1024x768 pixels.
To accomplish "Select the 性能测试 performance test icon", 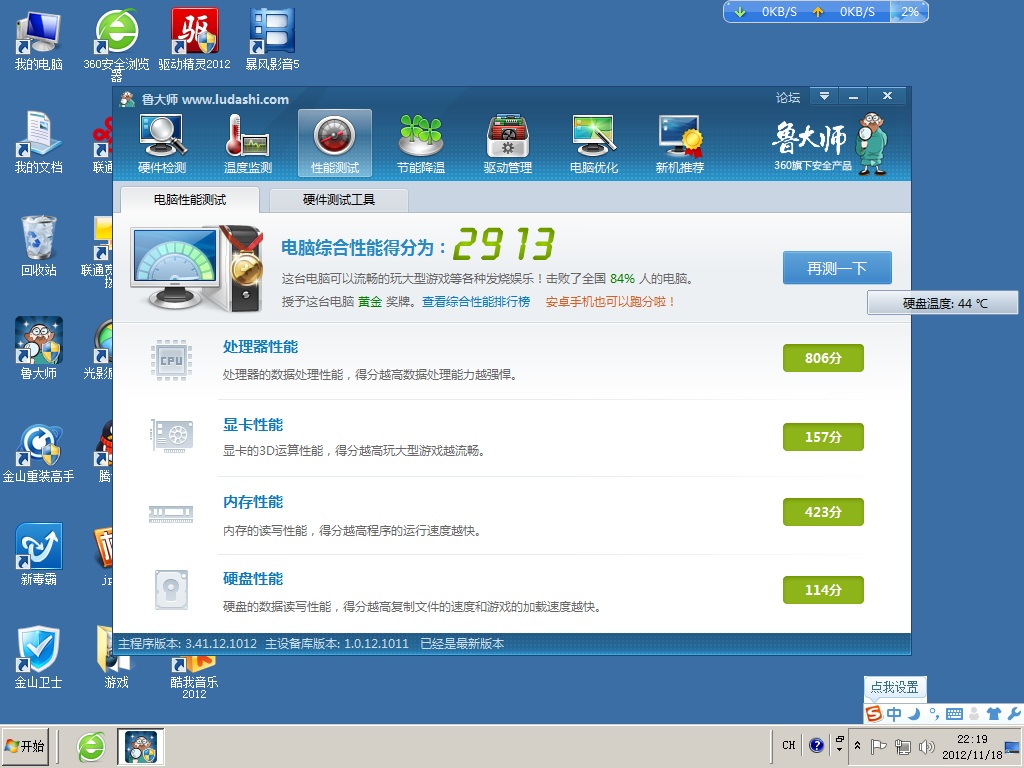I will (x=334, y=140).
